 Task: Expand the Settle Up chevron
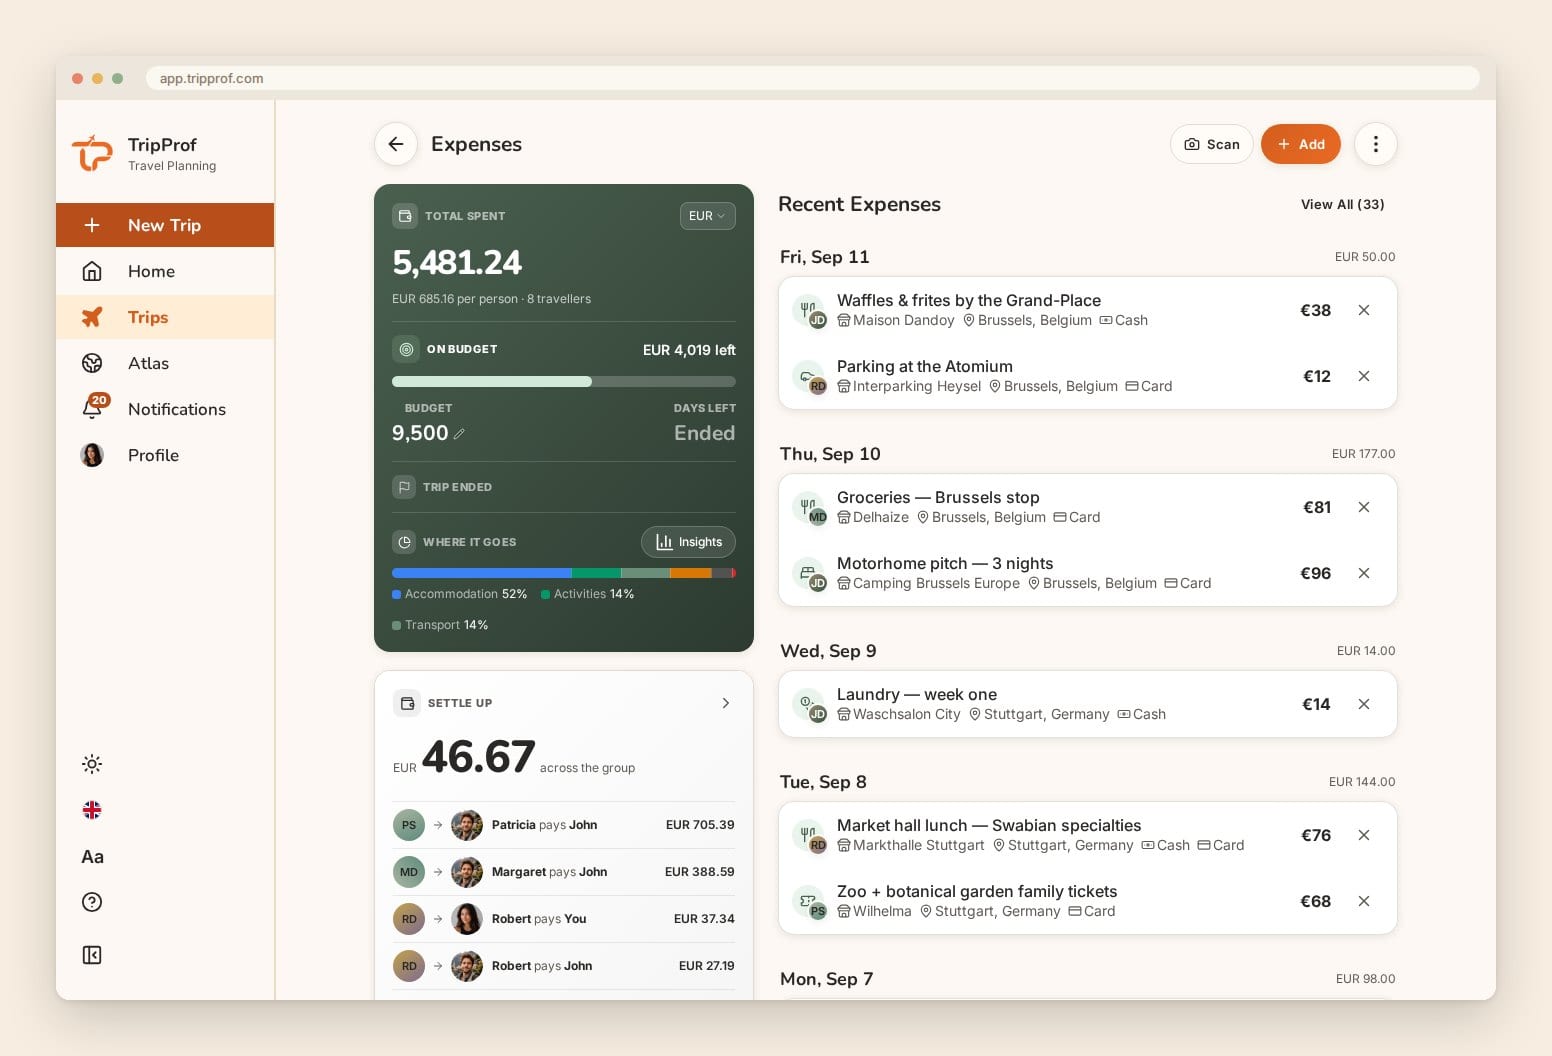click(x=726, y=703)
